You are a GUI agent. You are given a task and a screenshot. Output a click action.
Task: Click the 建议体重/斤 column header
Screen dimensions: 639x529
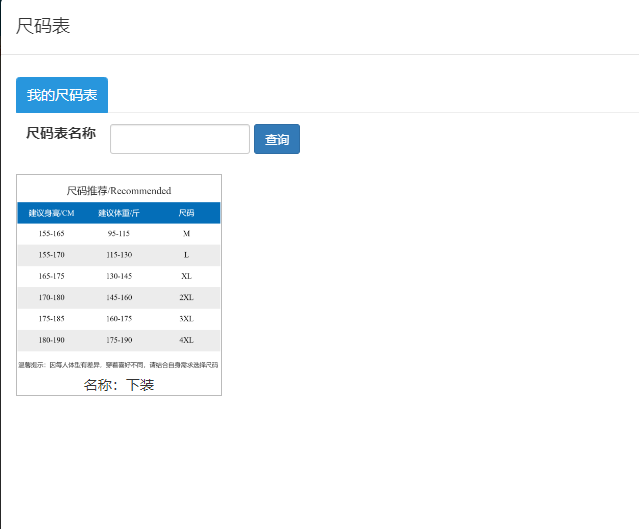pyautogui.click(x=119, y=213)
